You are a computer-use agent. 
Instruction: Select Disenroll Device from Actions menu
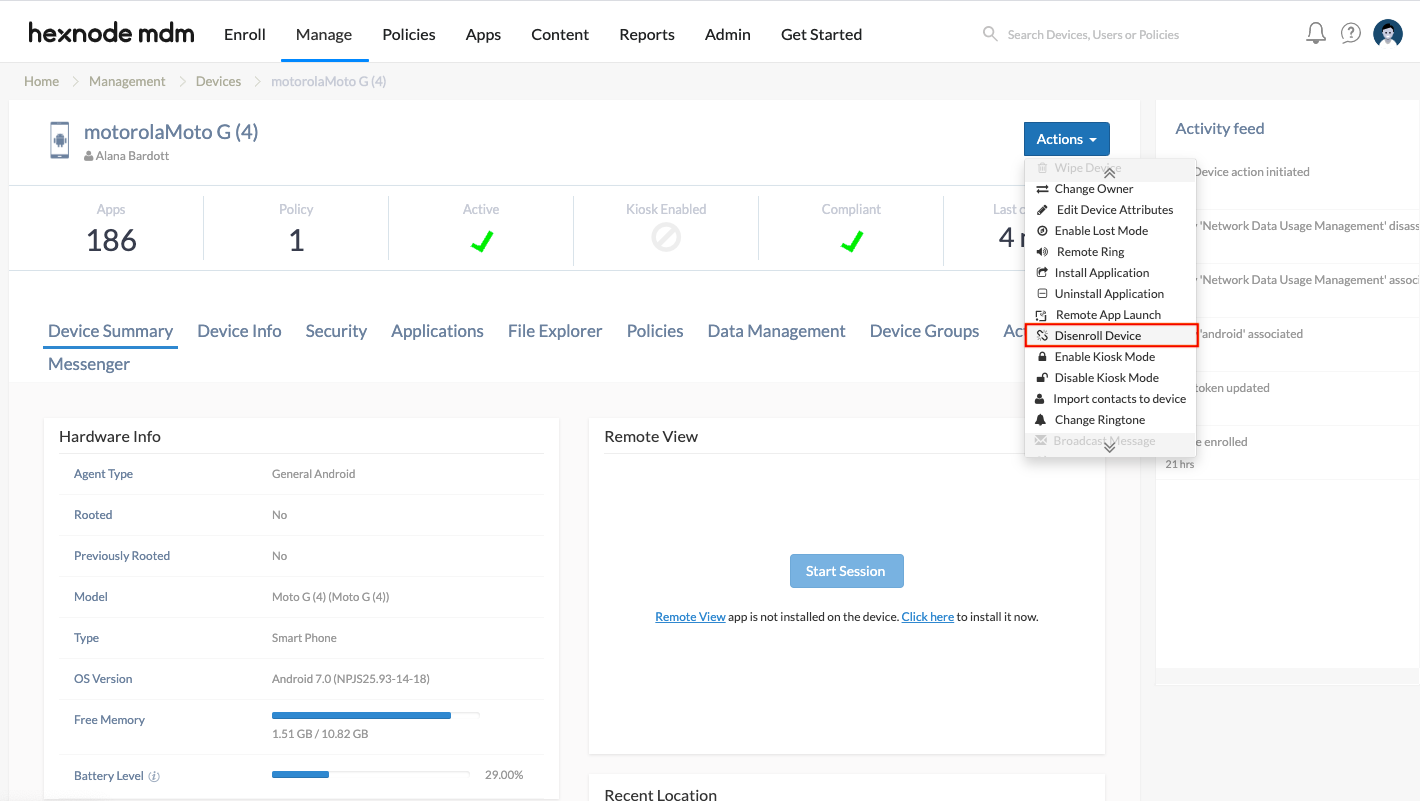pyautogui.click(x=1111, y=336)
